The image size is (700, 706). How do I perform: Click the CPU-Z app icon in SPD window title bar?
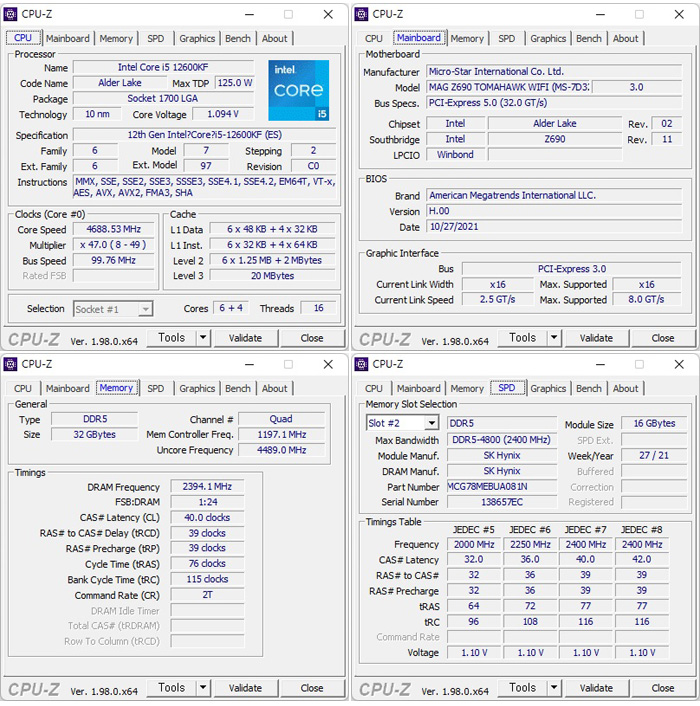click(361, 364)
